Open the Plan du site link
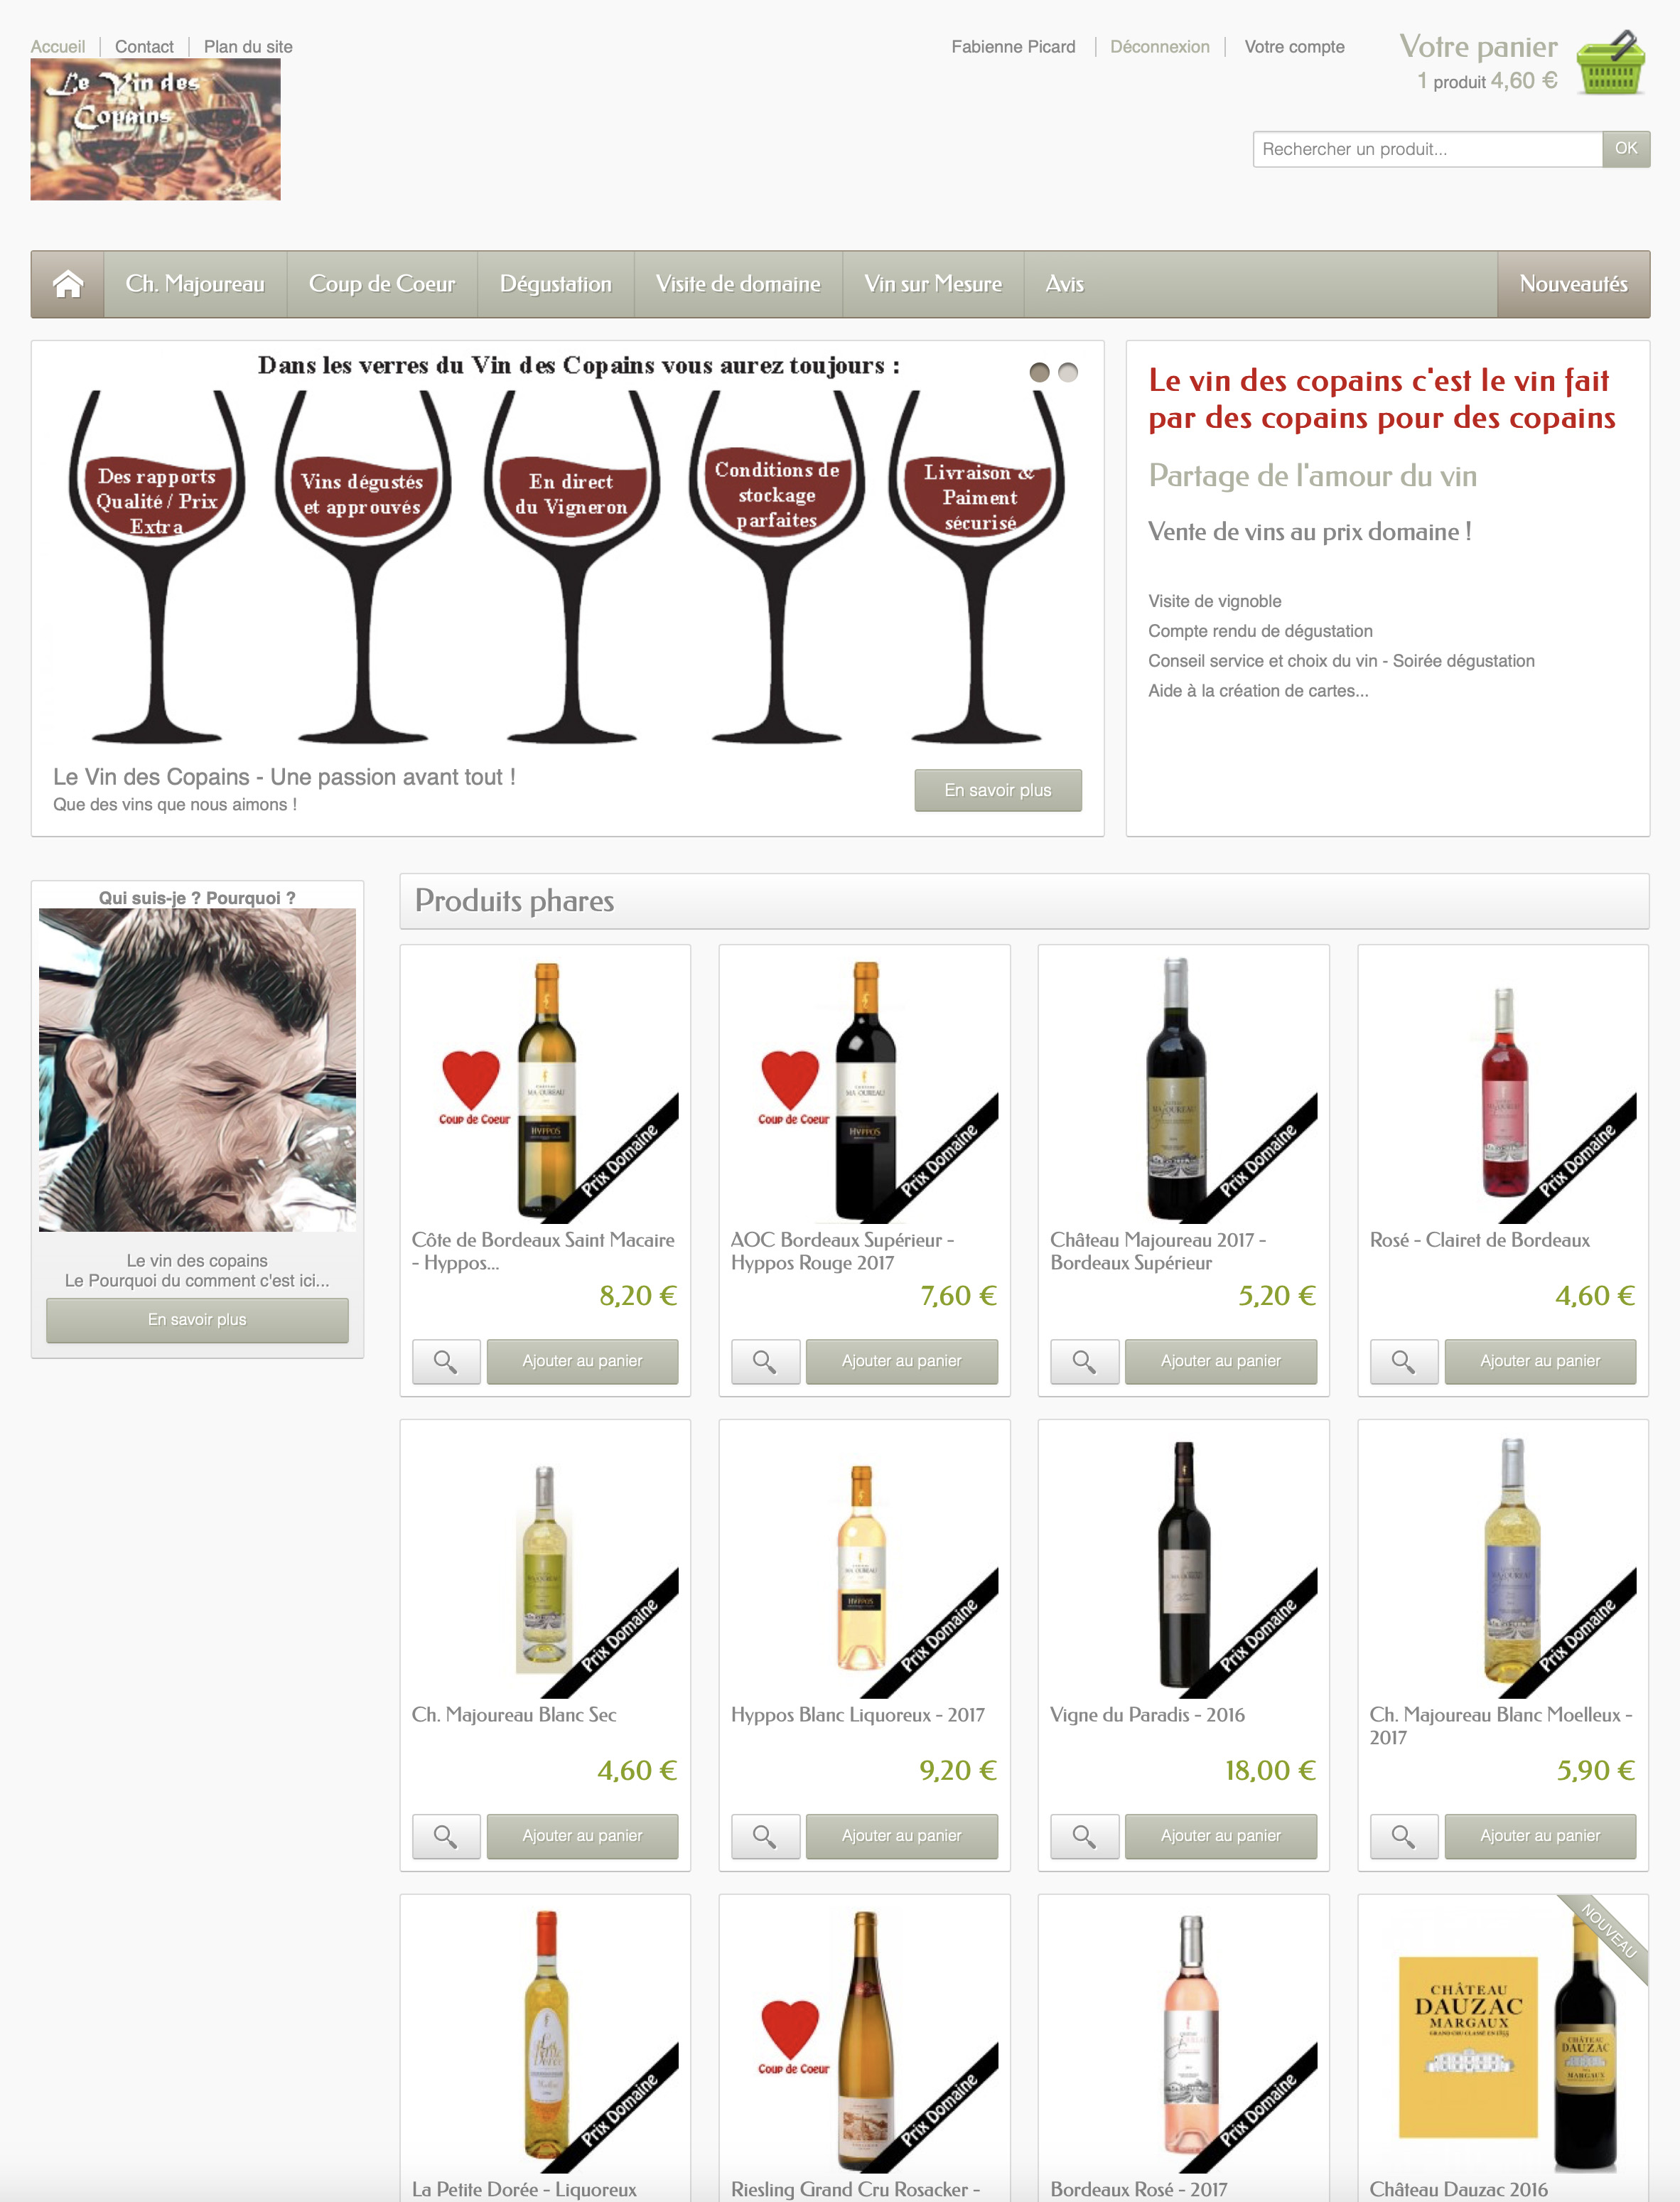 coord(248,47)
